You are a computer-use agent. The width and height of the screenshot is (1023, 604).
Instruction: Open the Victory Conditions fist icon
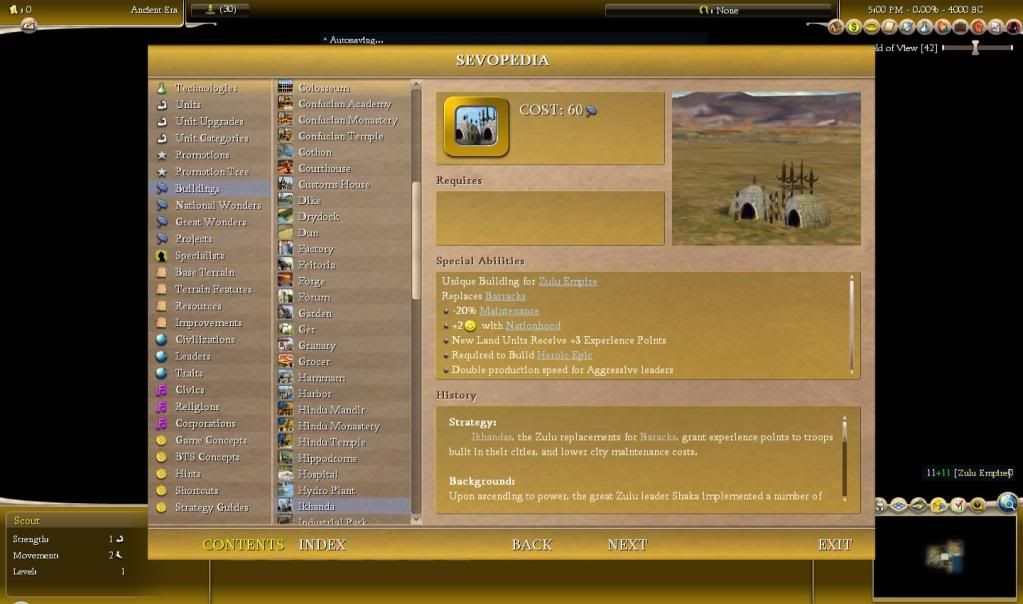click(977, 27)
